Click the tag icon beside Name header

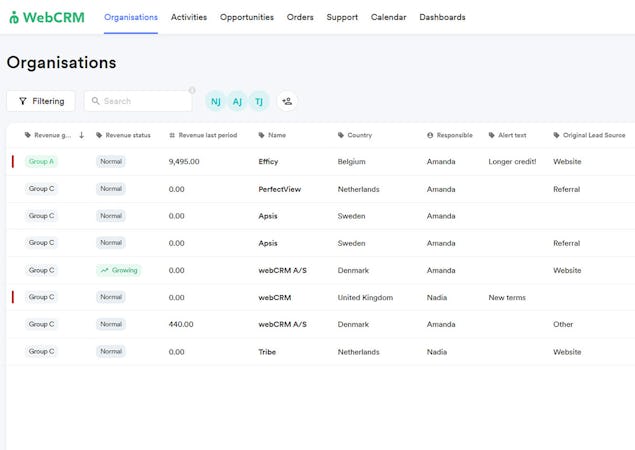(x=262, y=135)
